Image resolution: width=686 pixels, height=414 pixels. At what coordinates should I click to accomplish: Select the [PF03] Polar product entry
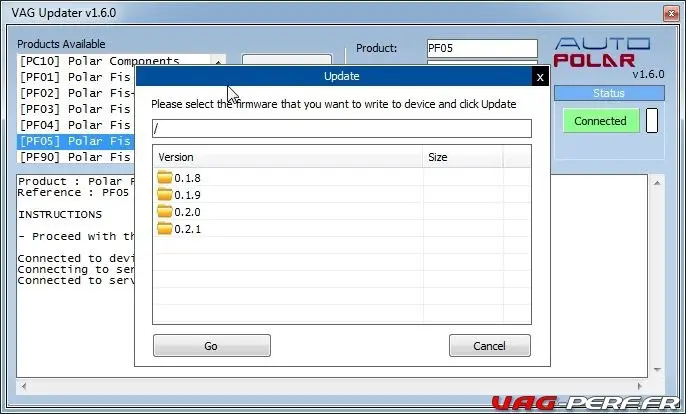[x=77, y=109]
